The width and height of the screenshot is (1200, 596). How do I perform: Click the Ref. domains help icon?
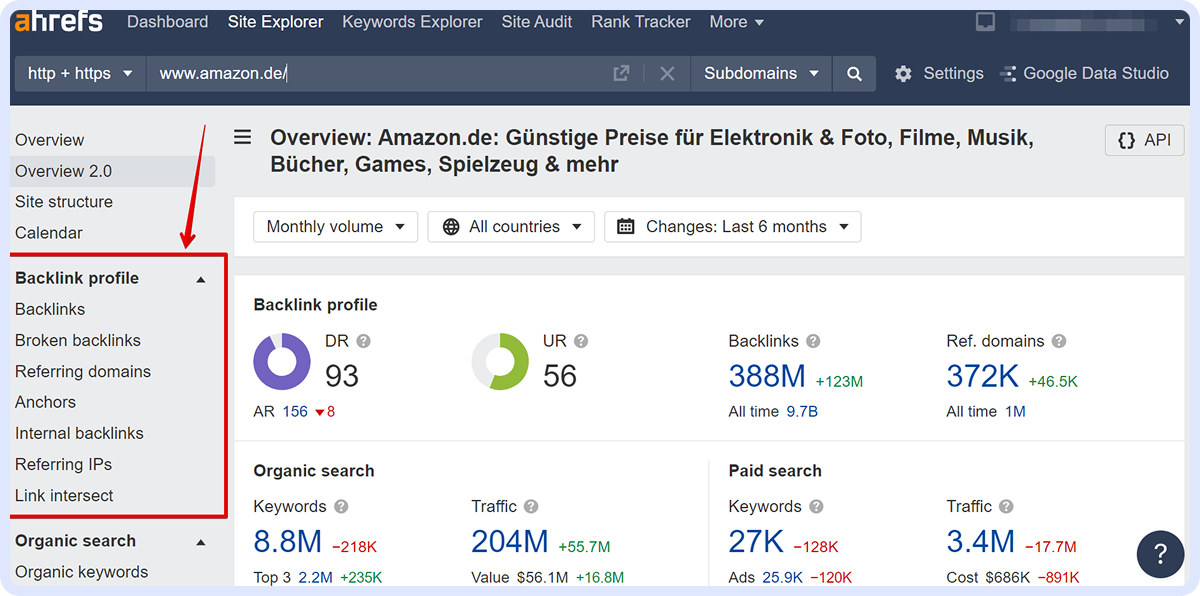point(1059,341)
